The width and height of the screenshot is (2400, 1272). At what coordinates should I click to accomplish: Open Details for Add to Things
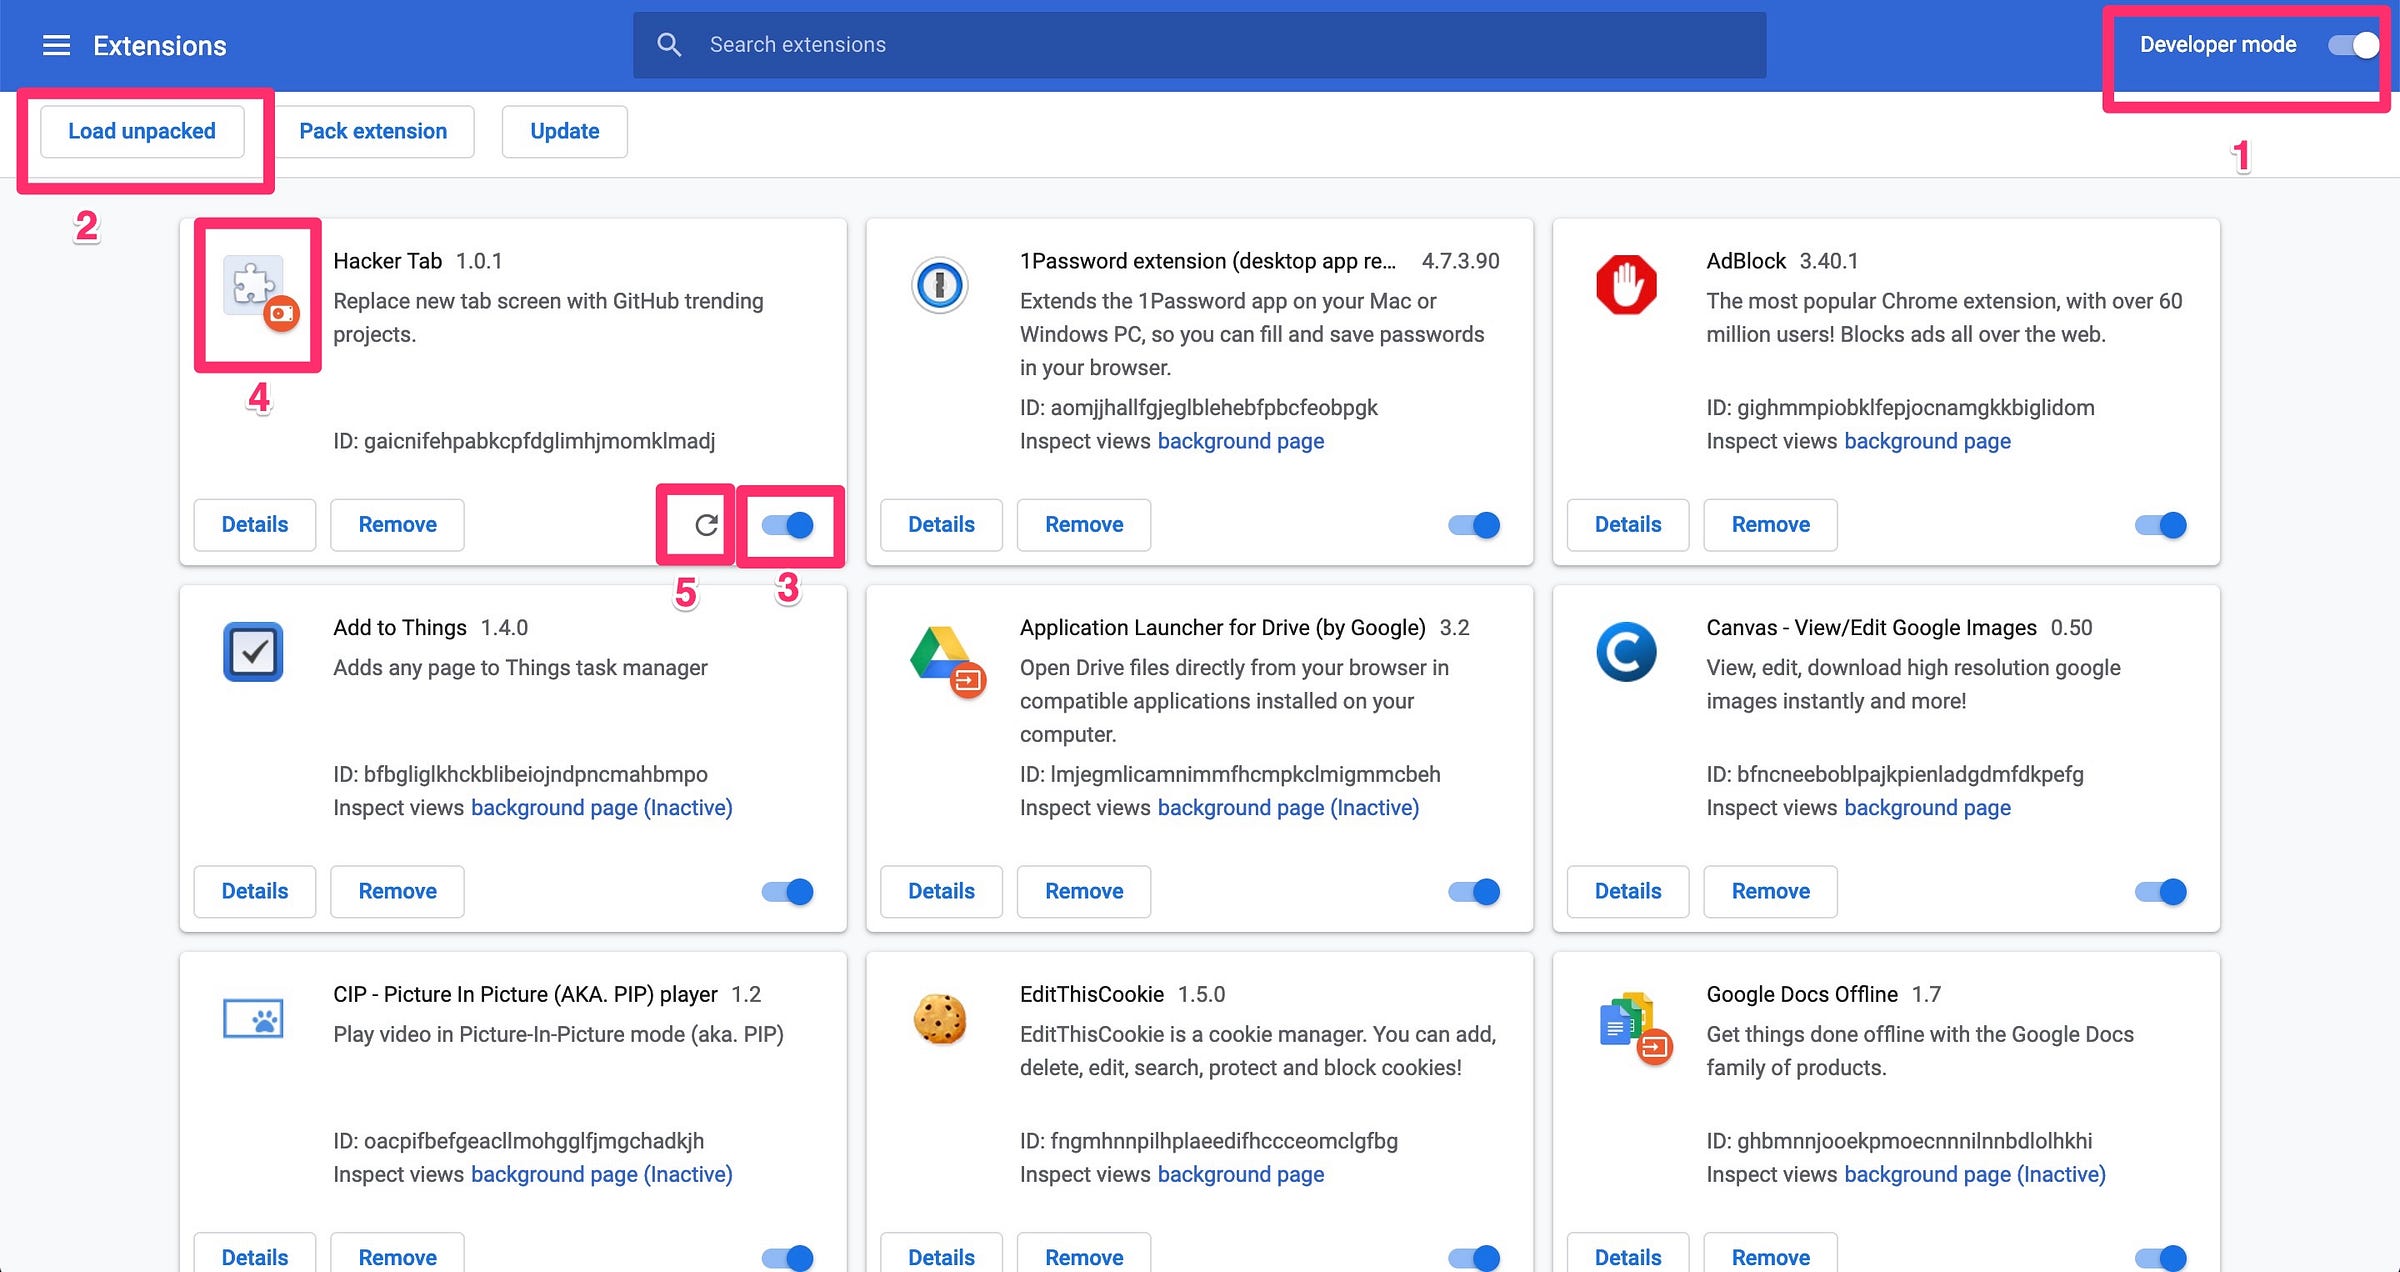pos(255,892)
